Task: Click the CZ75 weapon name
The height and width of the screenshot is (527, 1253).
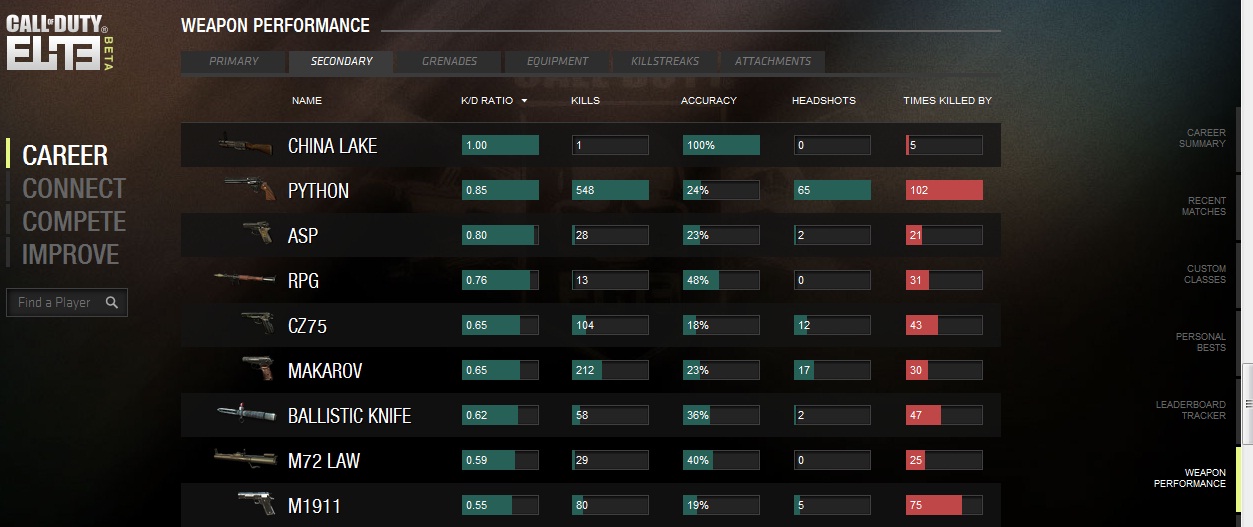Action: (307, 326)
